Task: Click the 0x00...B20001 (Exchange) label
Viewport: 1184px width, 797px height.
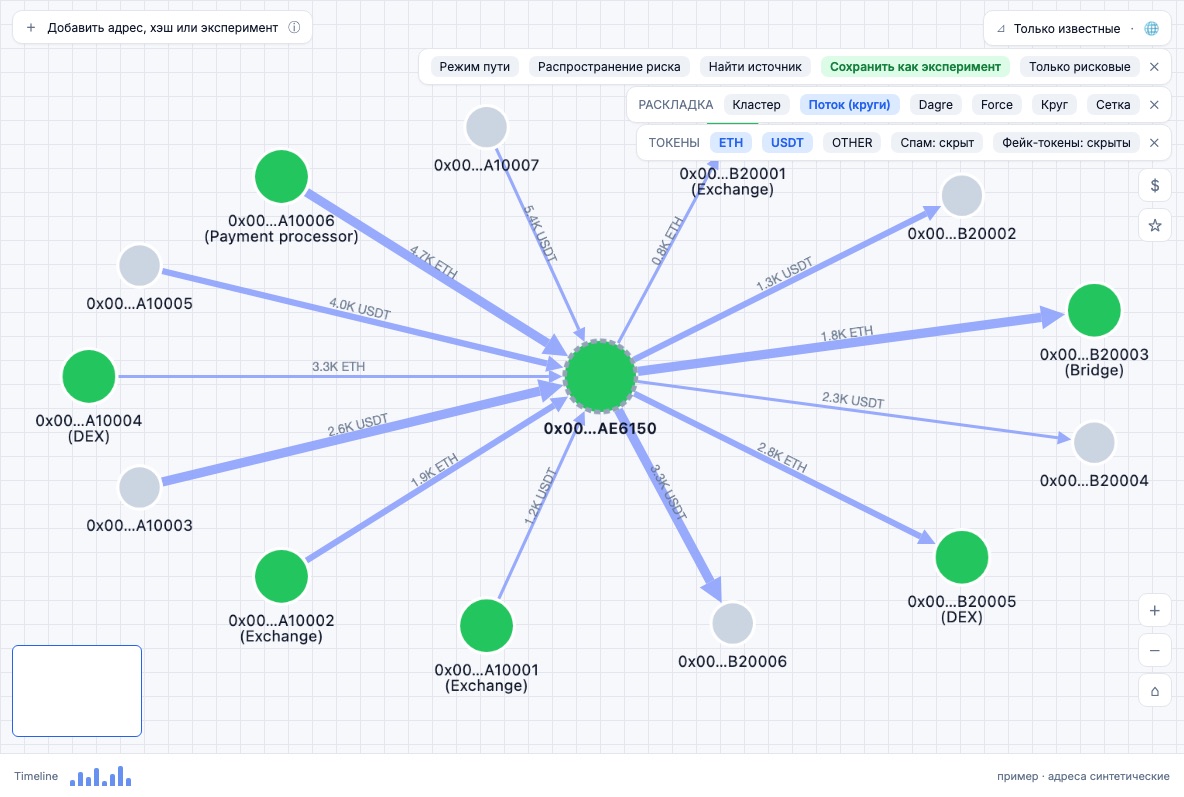Action: (x=732, y=181)
